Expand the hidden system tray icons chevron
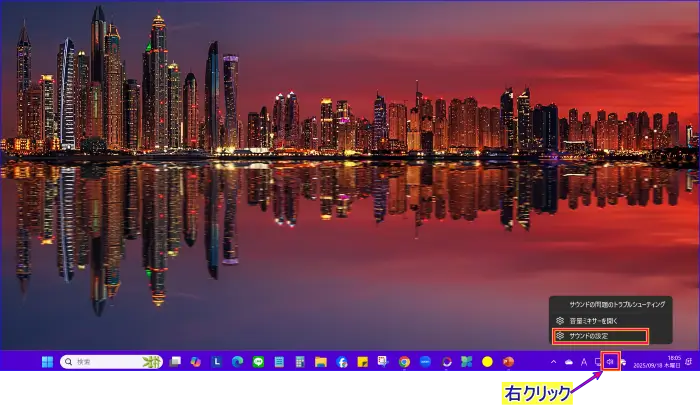This screenshot has width=700, height=407. click(x=554, y=362)
